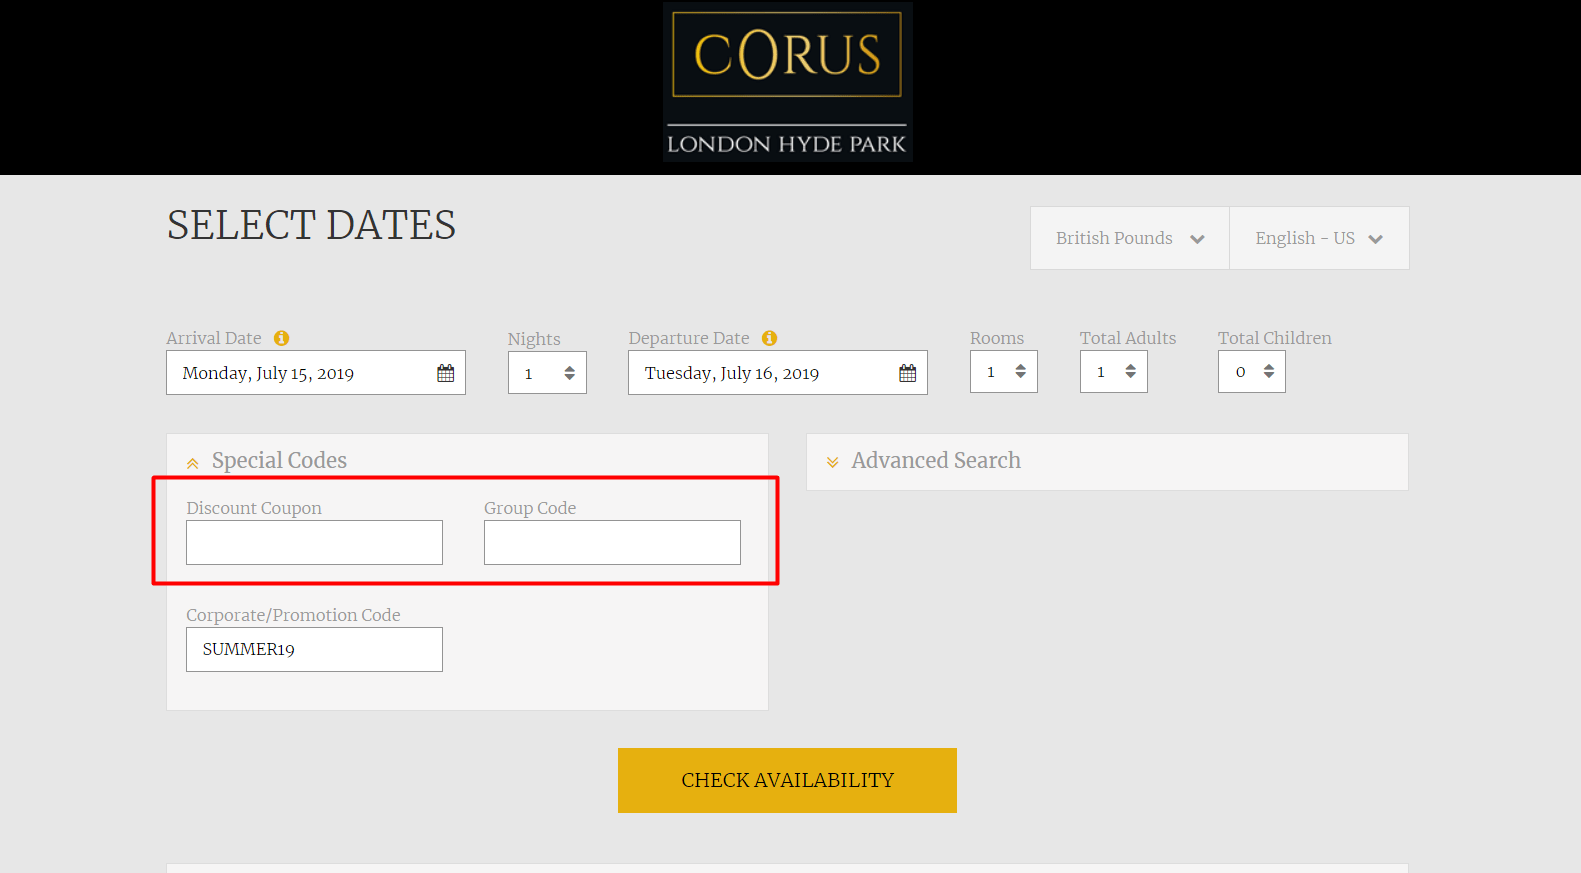Image resolution: width=1581 pixels, height=873 pixels.
Task: Click the Corus London Hyde Park logo
Action: (788, 82)
